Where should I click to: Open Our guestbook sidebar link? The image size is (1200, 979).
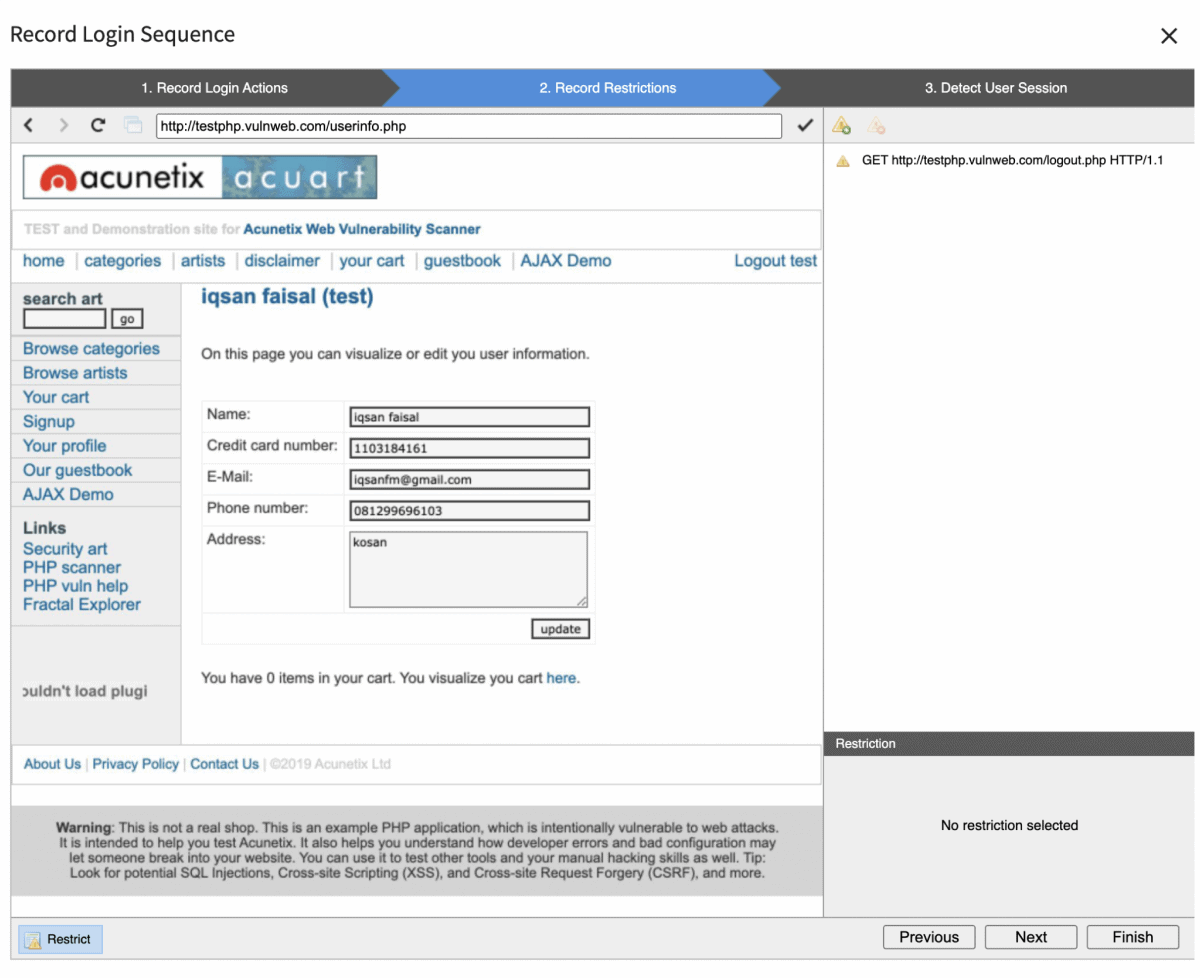click(x=77, y=470)
